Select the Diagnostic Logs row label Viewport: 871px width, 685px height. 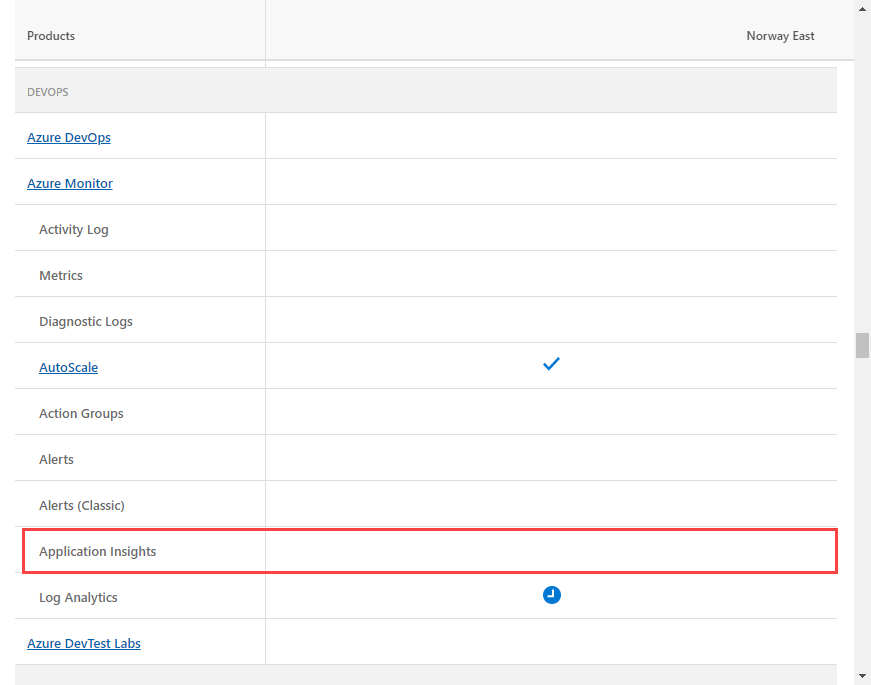[86, 322]
